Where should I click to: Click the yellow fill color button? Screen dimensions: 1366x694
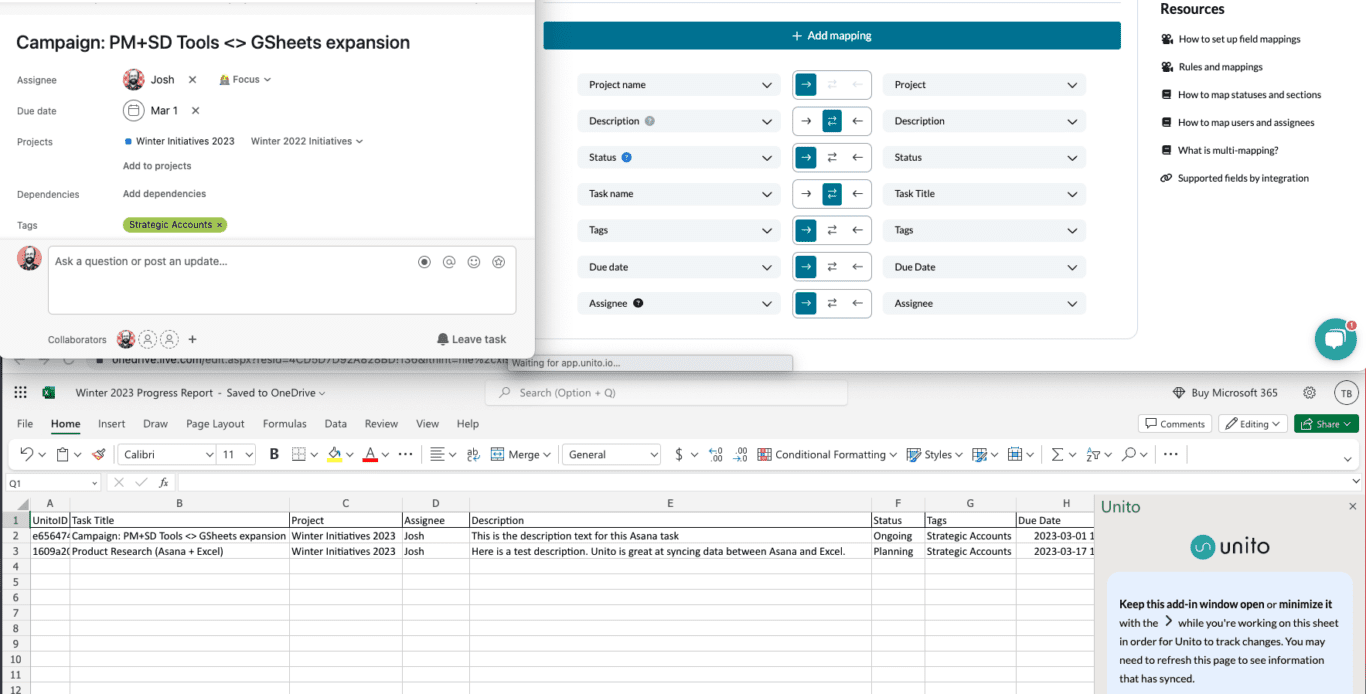pos(334,454)
